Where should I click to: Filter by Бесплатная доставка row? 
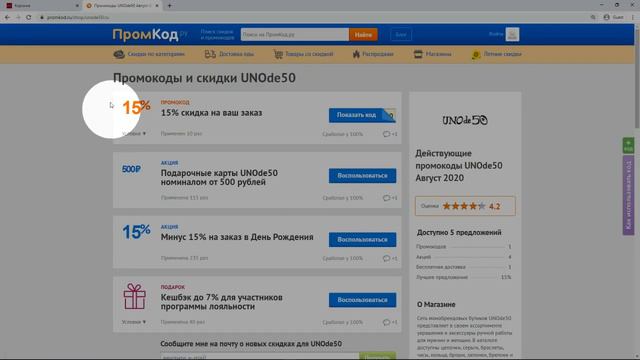(x=463, y=267)
